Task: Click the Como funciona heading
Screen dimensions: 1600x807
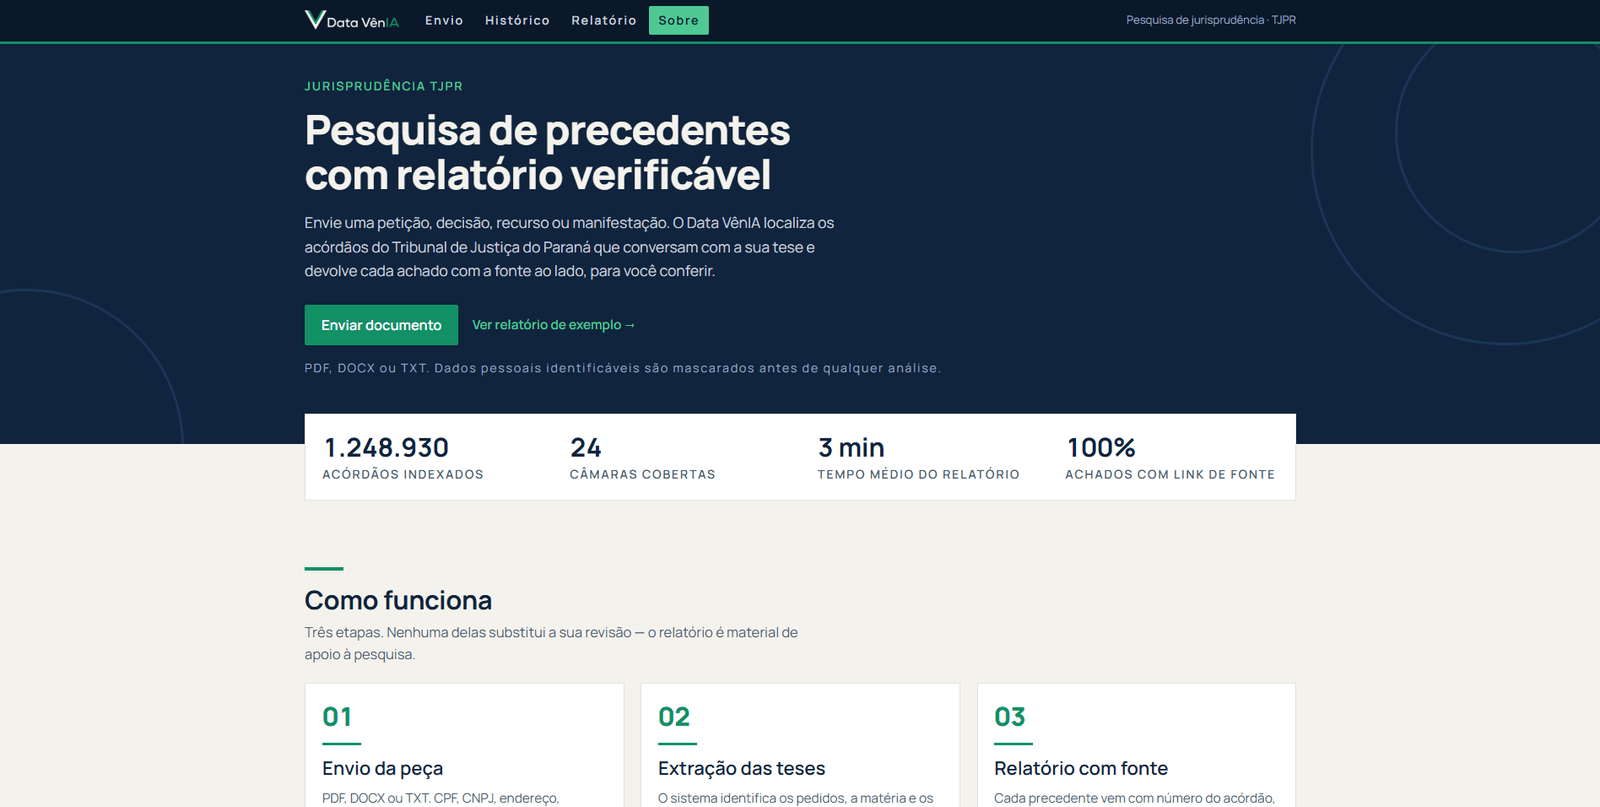Action: pos(398,600)
